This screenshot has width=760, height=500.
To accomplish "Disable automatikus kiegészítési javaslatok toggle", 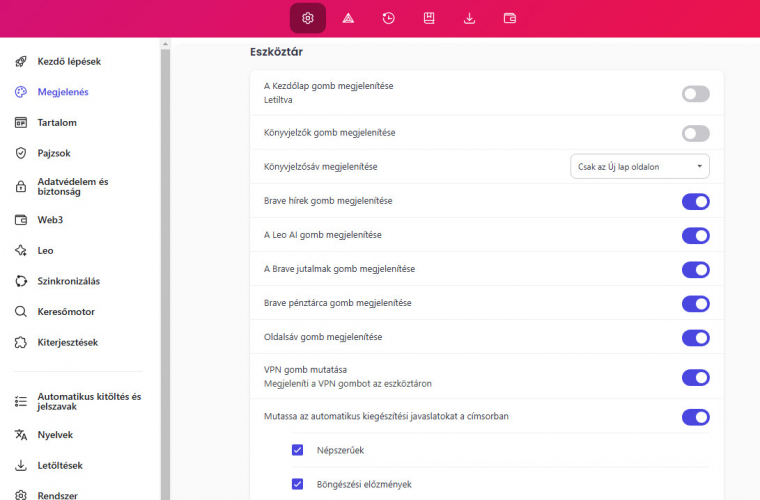I will [x=696, y=417].
